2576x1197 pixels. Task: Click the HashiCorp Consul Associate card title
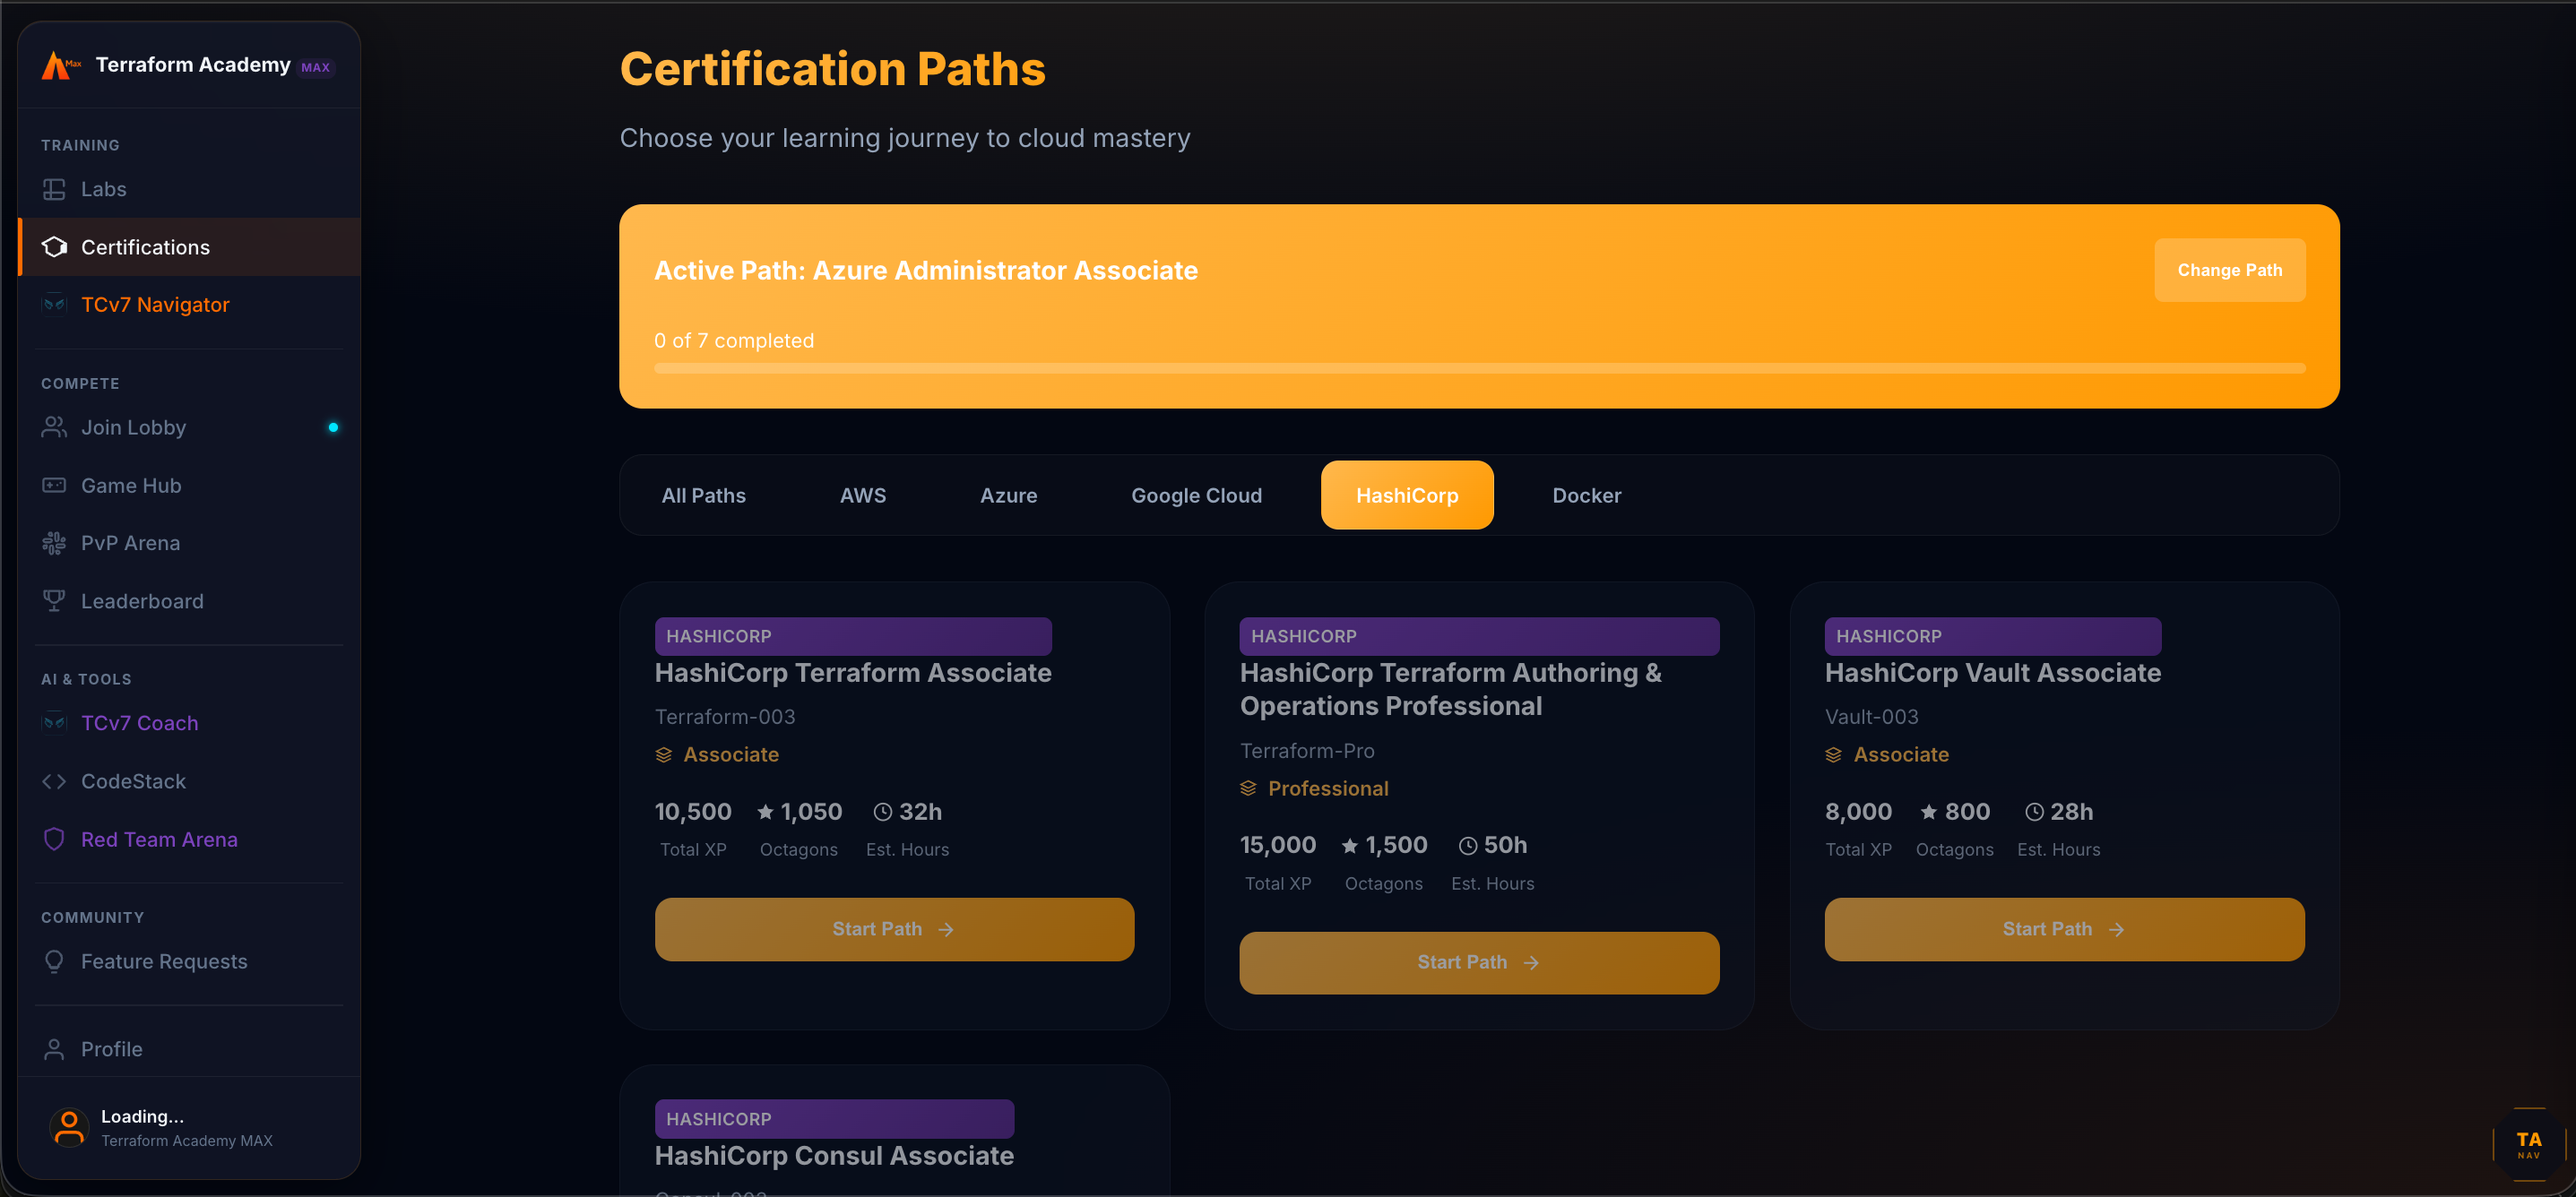point(834,1155)
